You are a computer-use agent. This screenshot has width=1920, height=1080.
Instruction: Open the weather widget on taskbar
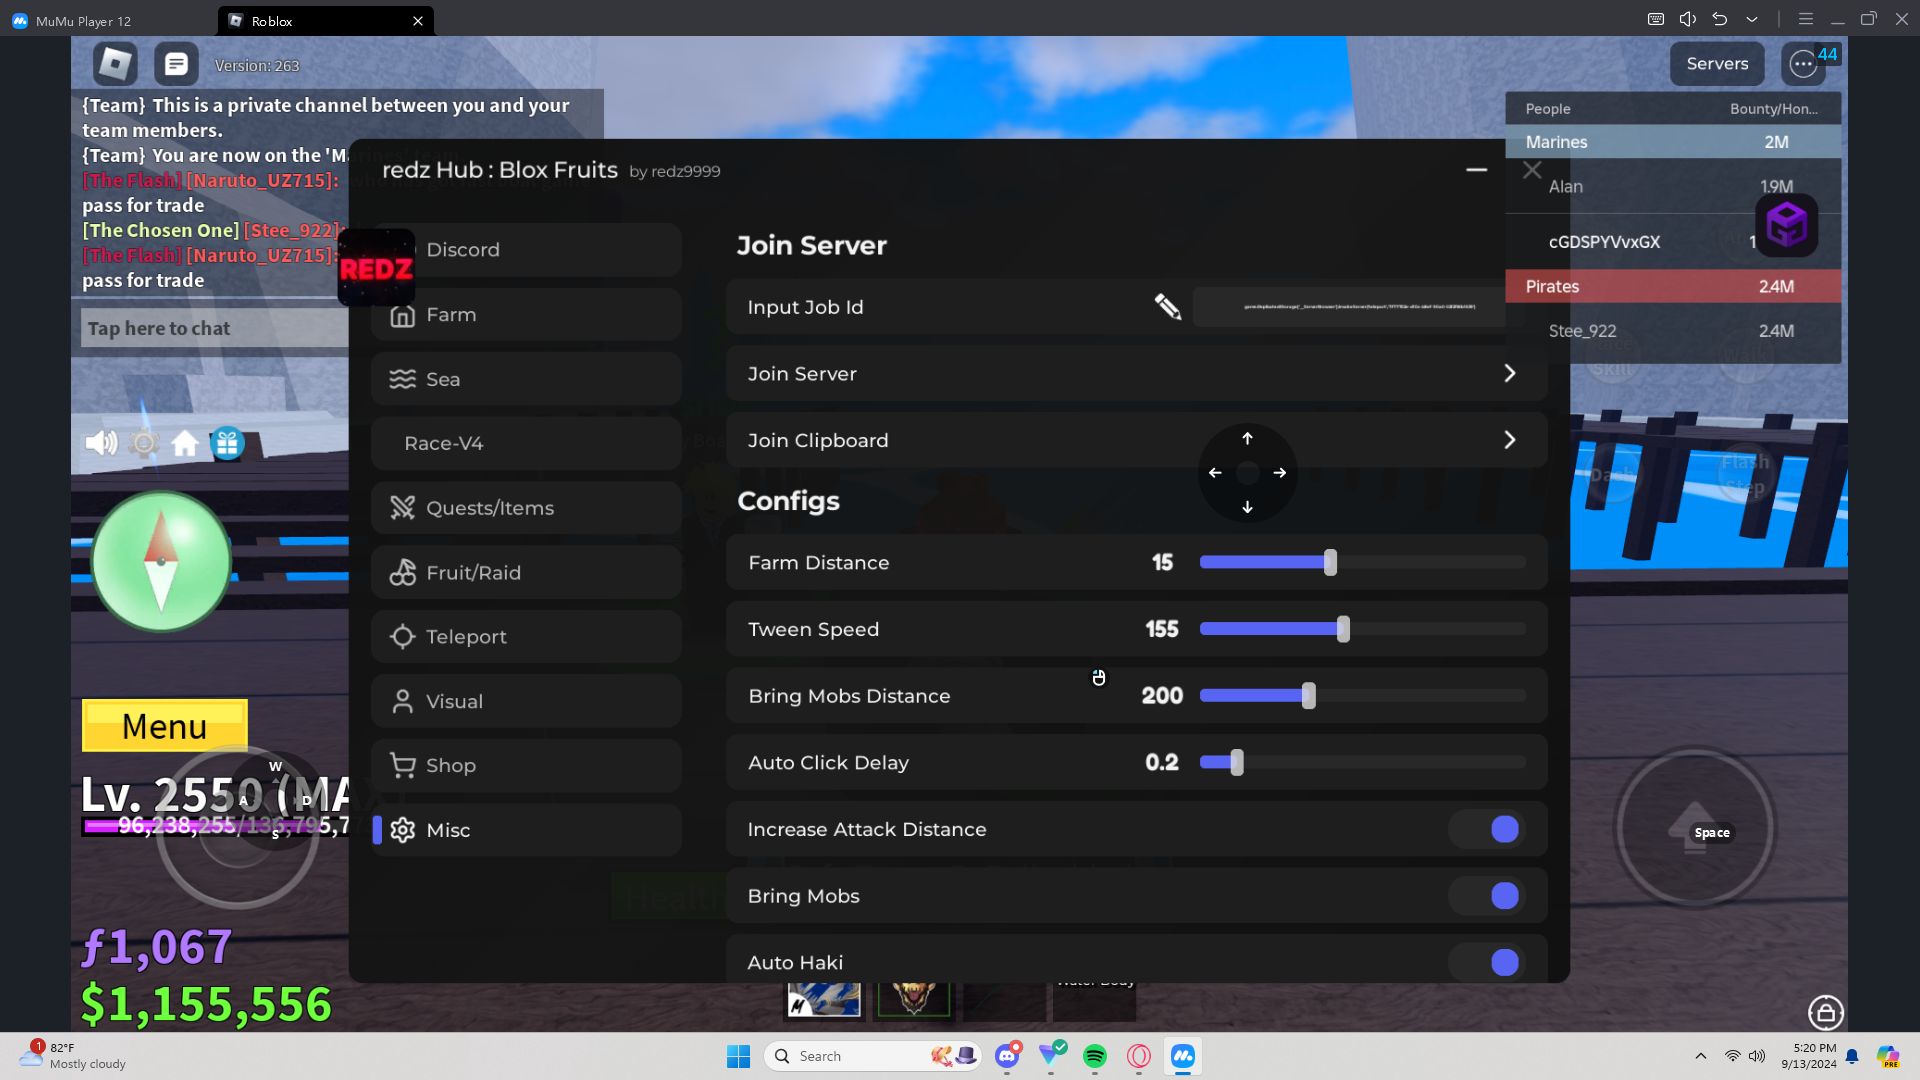[x=75, y=1056]
